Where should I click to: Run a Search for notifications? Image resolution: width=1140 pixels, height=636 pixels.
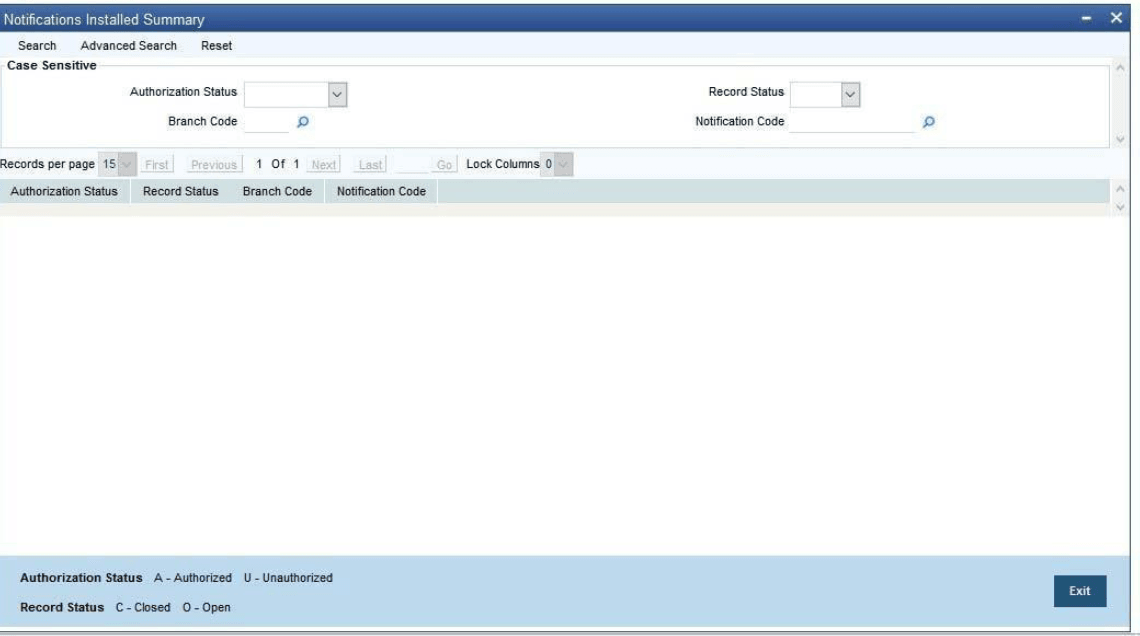click(x=38, y=45)
